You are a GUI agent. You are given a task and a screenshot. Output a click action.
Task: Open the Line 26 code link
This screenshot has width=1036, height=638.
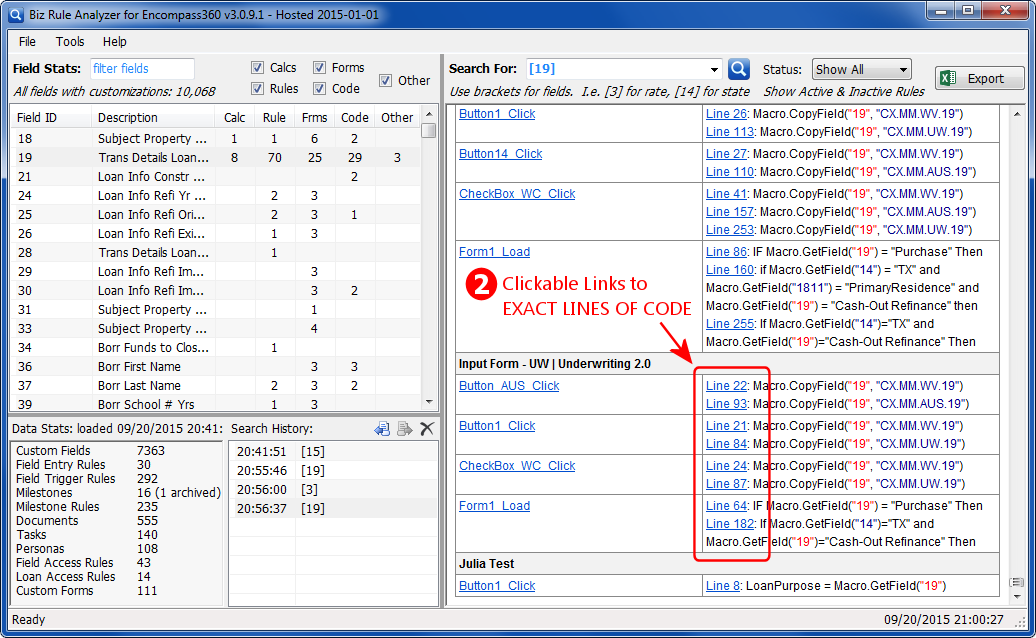[726, 114]
